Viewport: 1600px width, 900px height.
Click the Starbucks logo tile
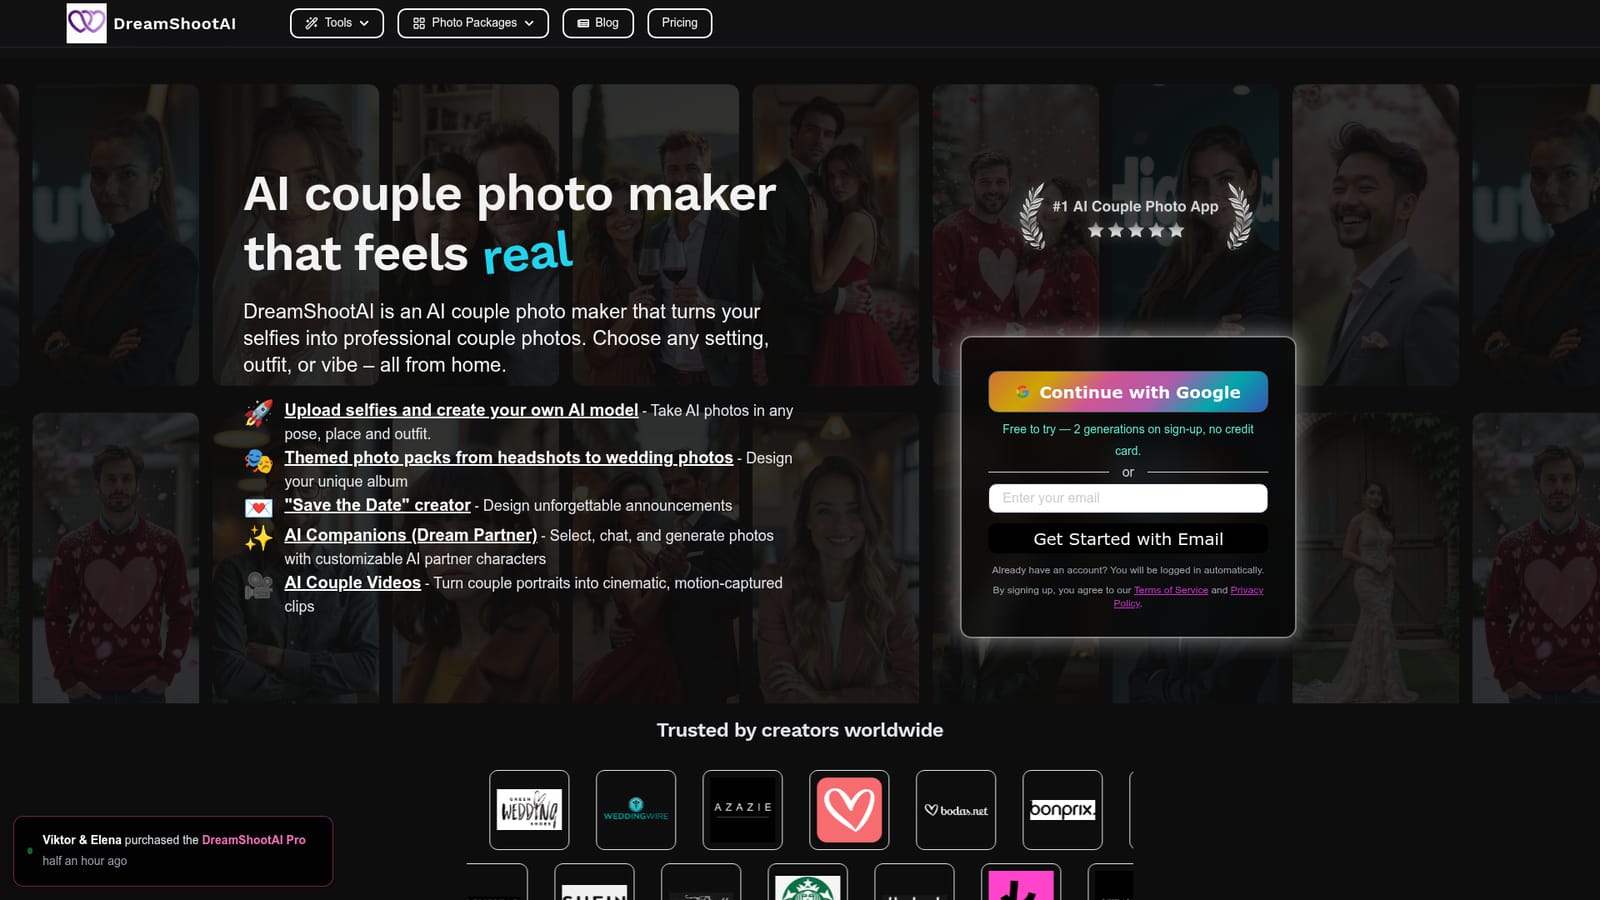click(808, 882)
